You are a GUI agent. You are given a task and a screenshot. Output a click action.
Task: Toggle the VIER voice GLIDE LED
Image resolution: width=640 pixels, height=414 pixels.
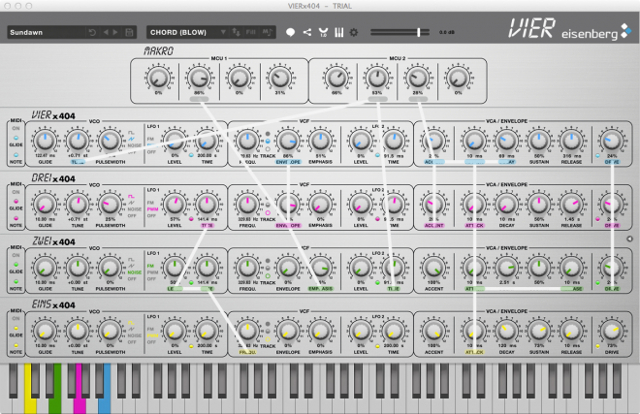(16, 138)
